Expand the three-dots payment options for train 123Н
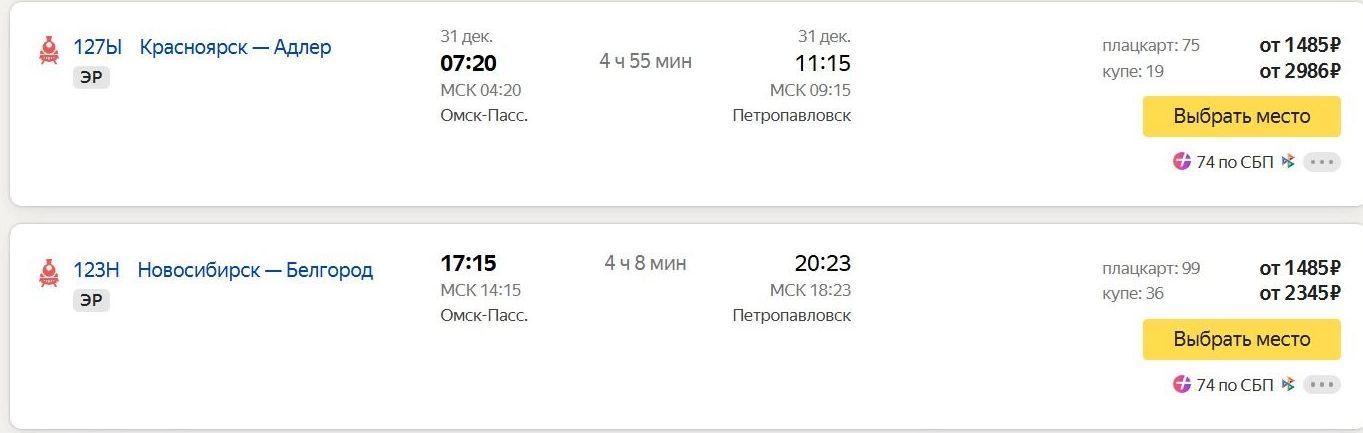 (1321, 385)
